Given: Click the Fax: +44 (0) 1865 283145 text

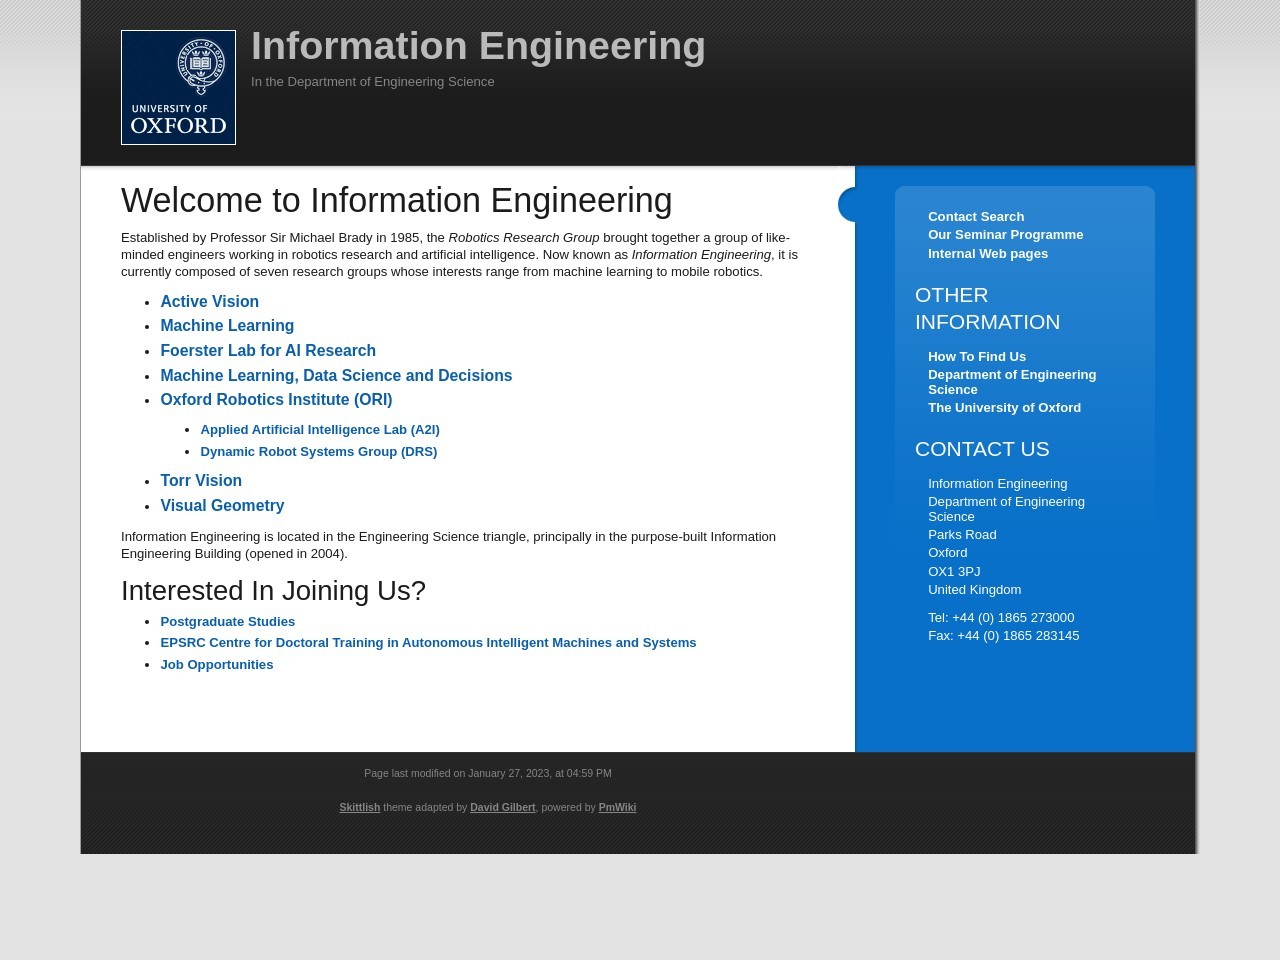Looking at the screenshot, I should coord(1003,635).
